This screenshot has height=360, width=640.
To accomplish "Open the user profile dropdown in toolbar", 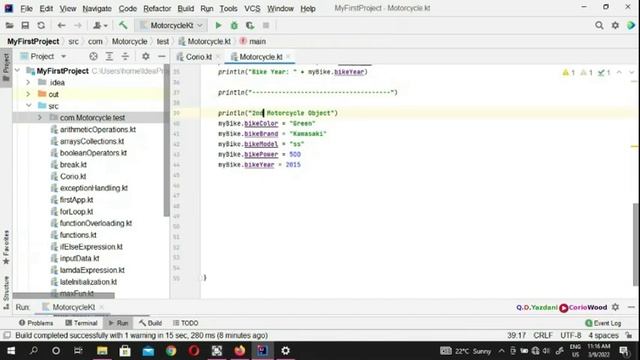I will coord(100,25).
